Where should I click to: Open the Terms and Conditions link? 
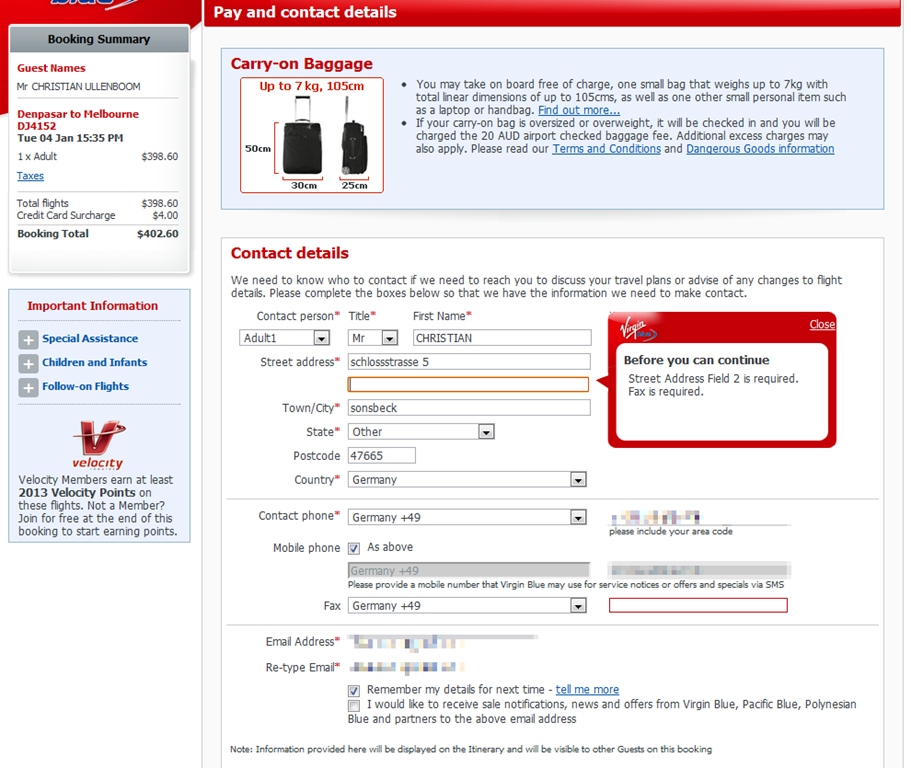click(606, 149)
